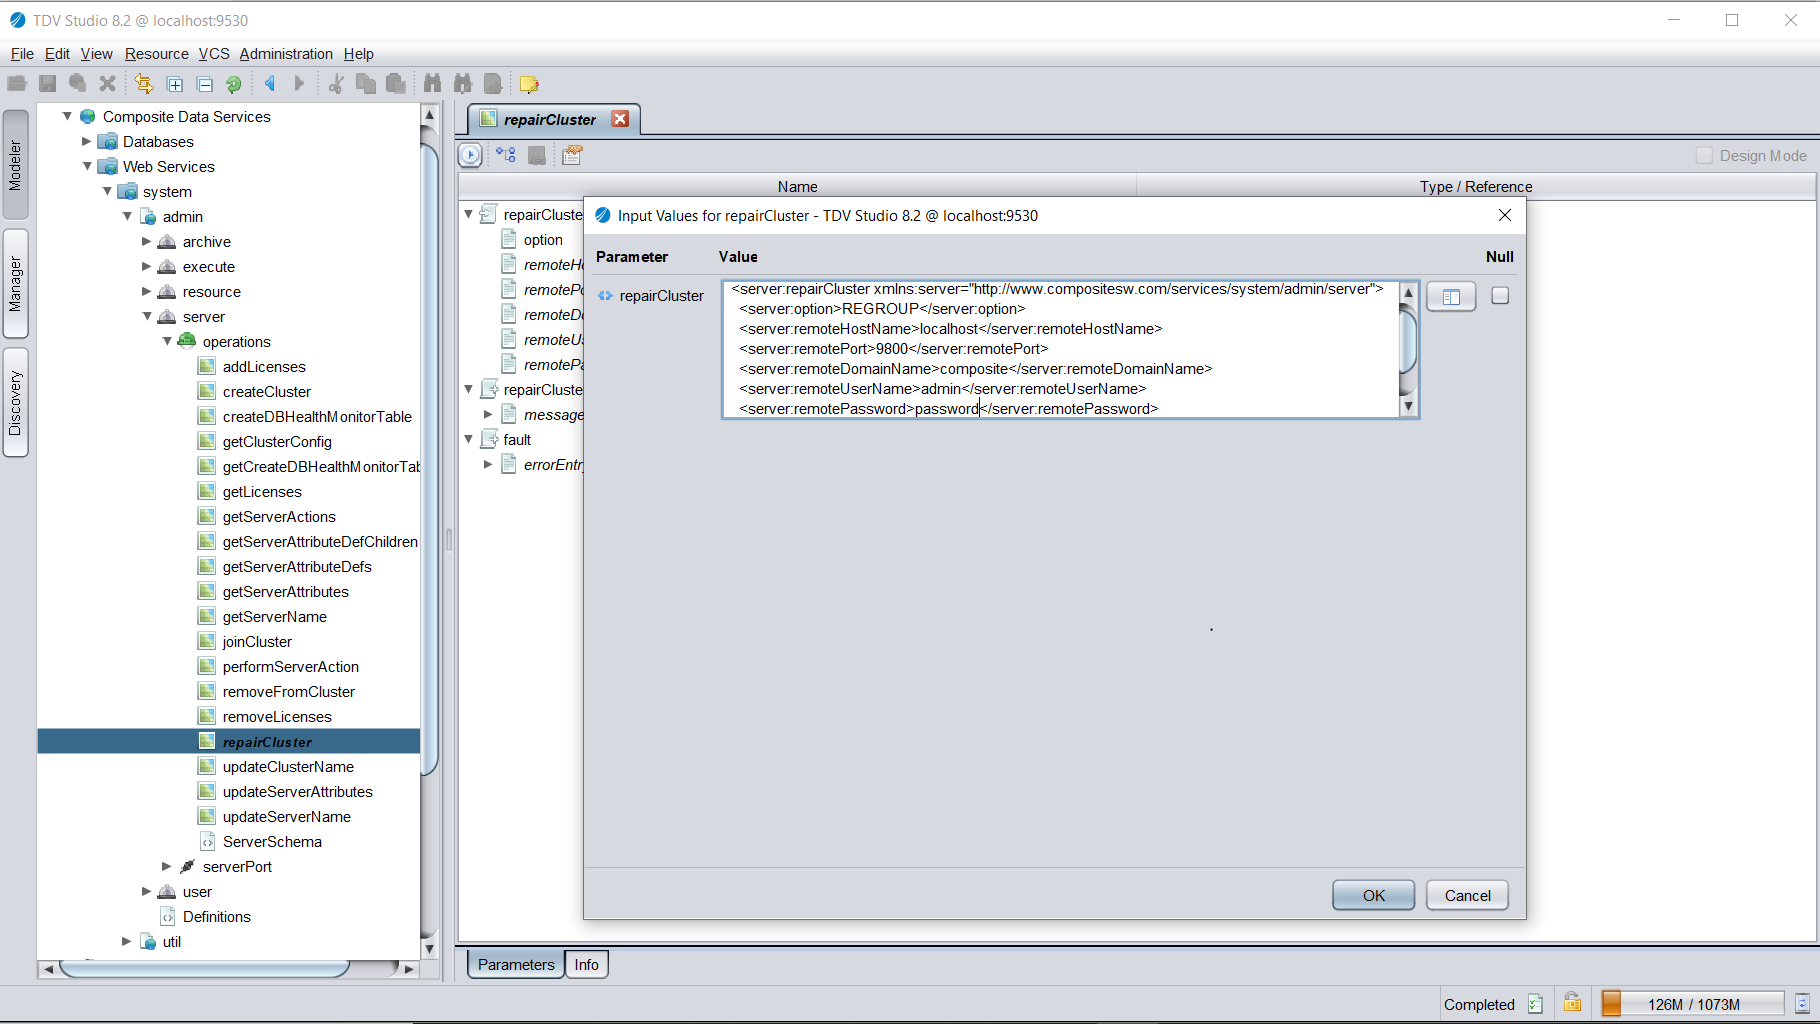This screenshot has height=1024, width=1820.
Task: Click the expand all plus icon
Action: pyautogui.click(x=175, y=84)
